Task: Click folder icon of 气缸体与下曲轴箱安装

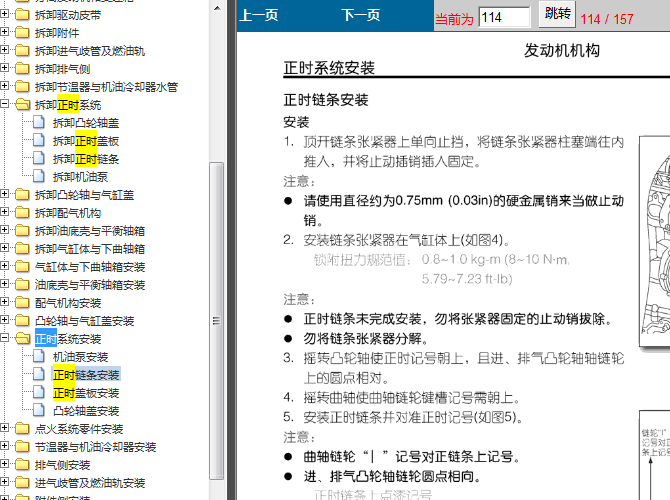Action: 22,266
